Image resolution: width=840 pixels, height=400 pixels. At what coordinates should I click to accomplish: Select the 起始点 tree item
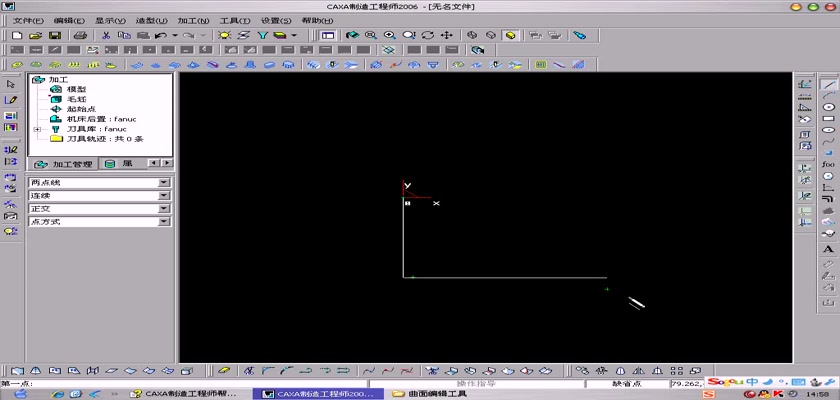(x=81, y=109)
